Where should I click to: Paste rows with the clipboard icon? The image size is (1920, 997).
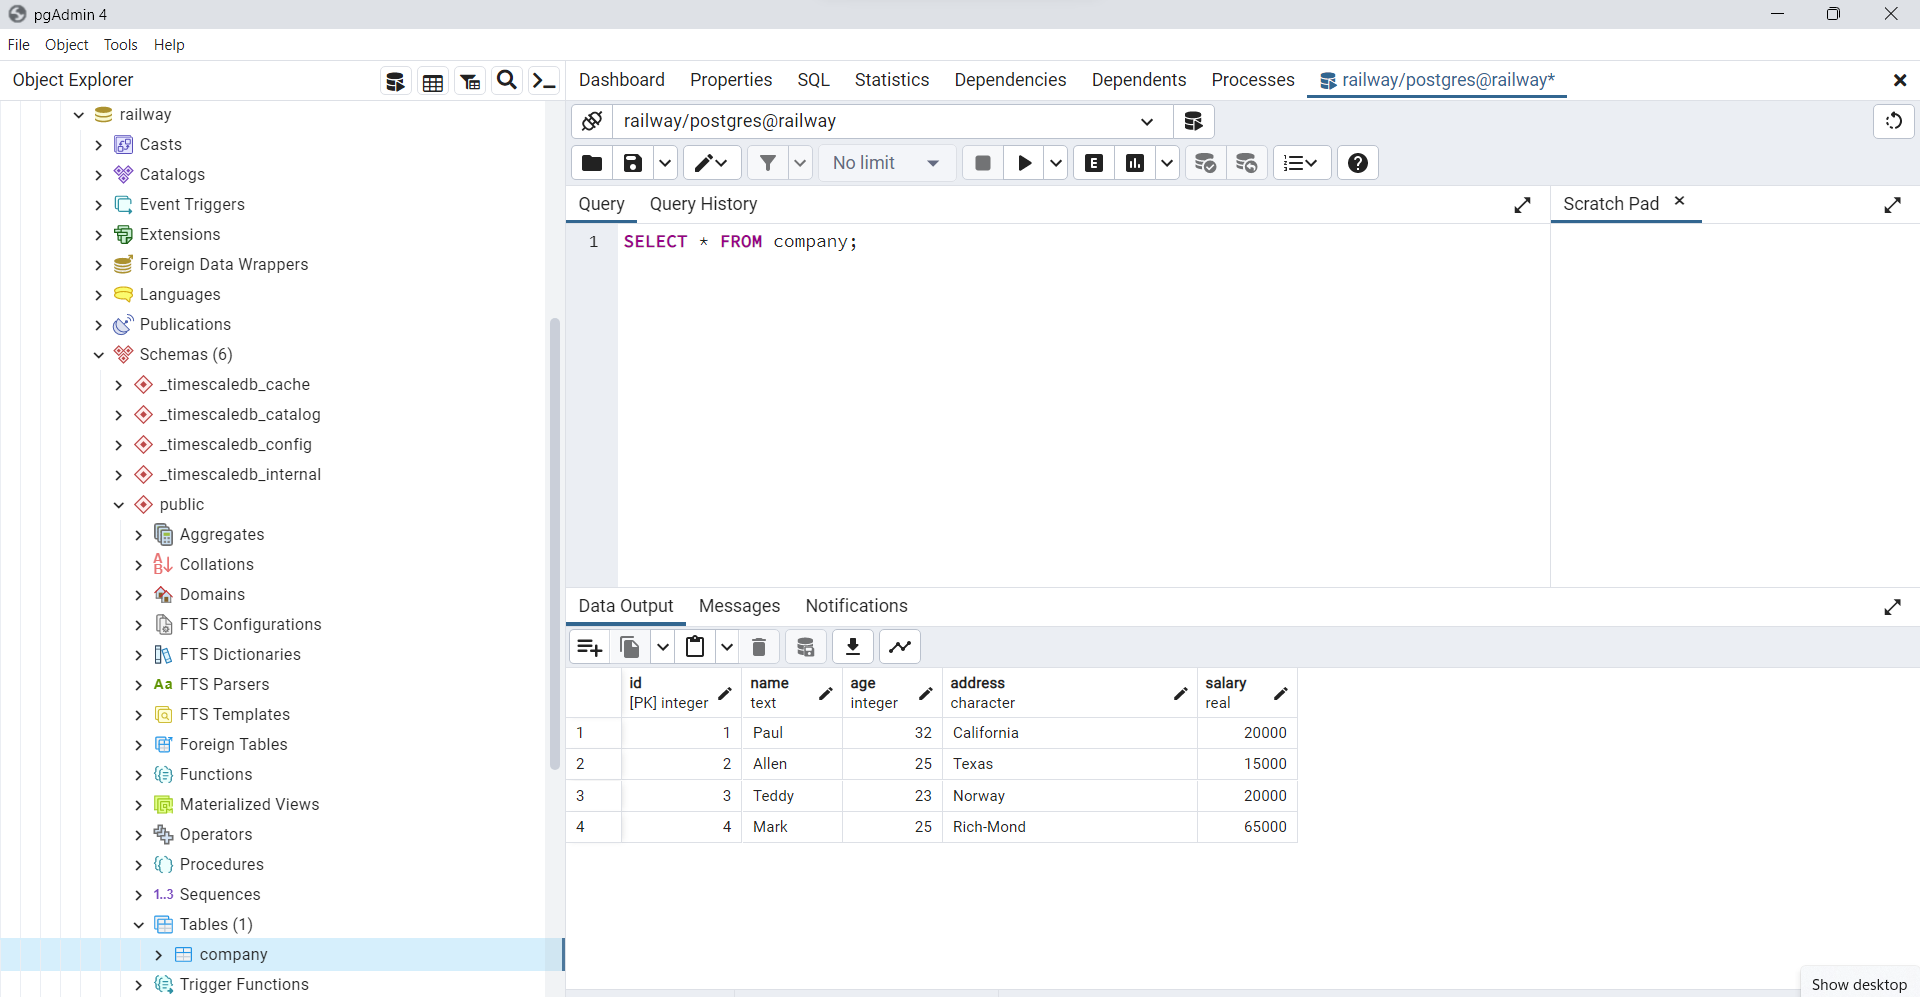695,647
